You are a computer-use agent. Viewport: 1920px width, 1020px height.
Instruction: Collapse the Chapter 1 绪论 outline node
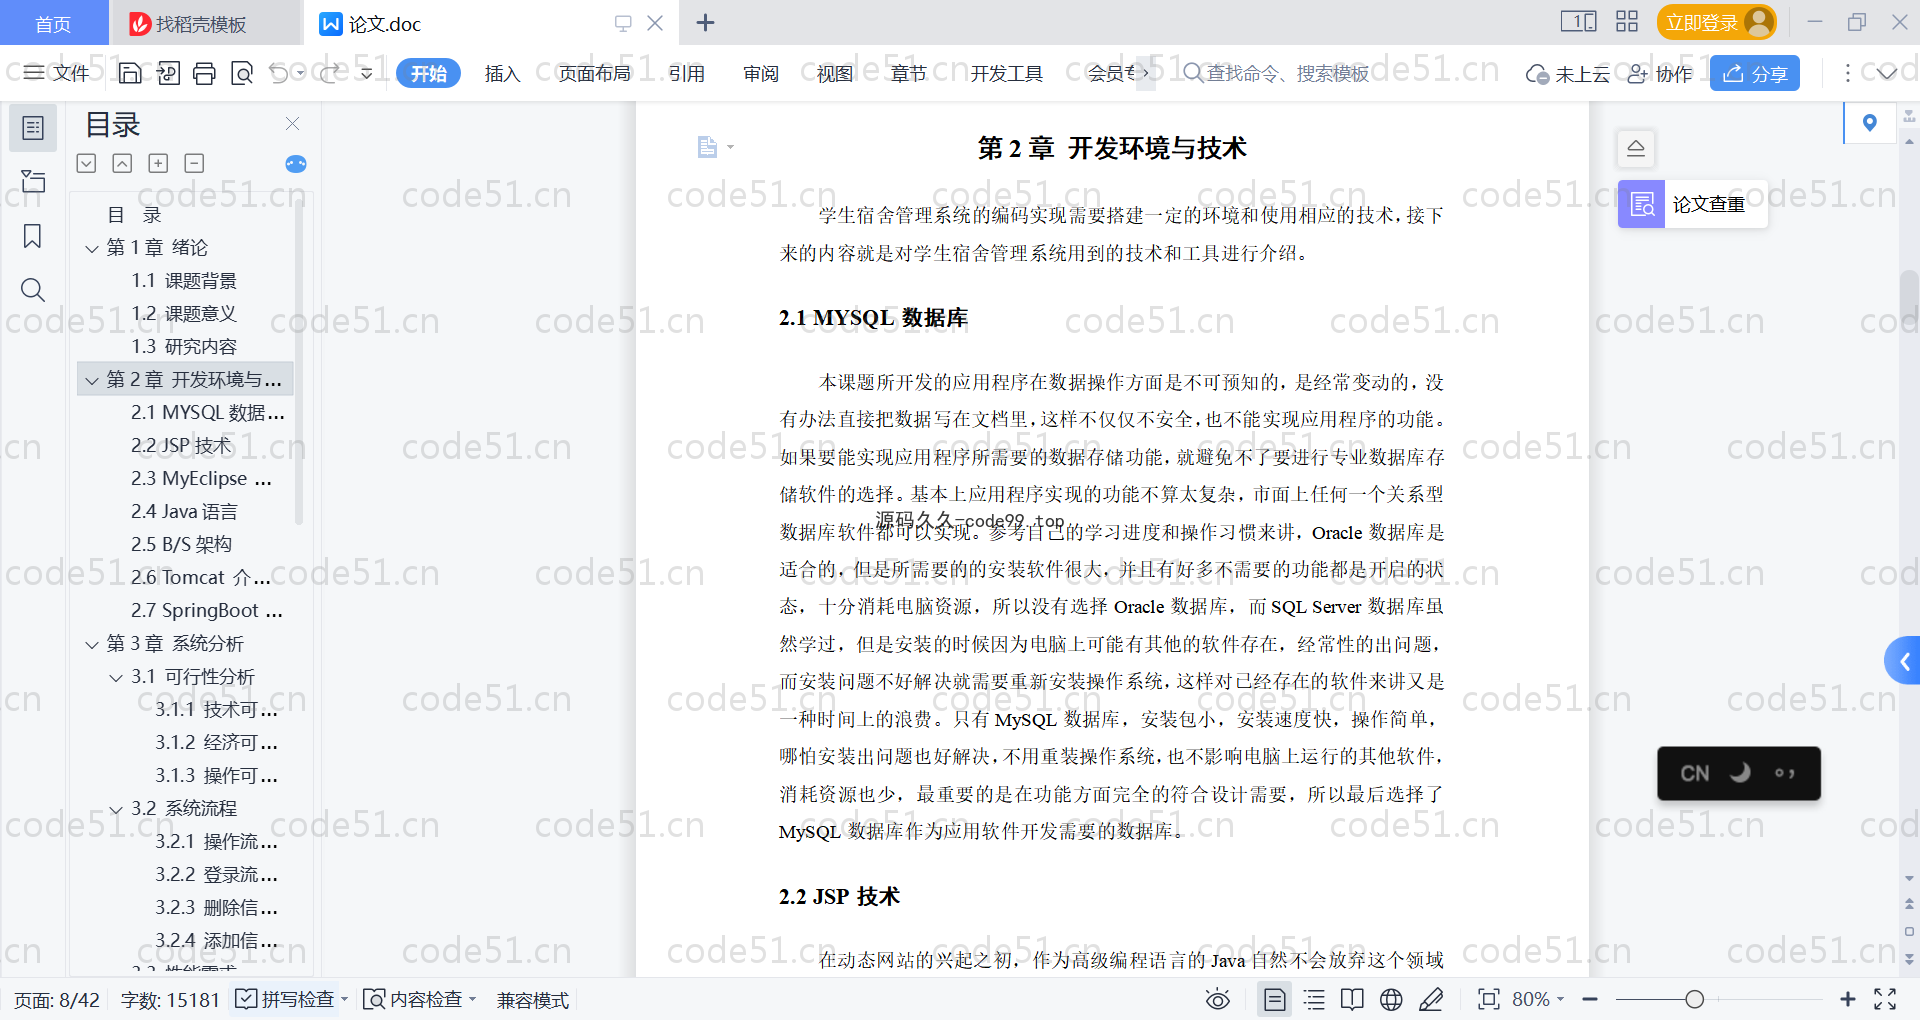[91, 248]
